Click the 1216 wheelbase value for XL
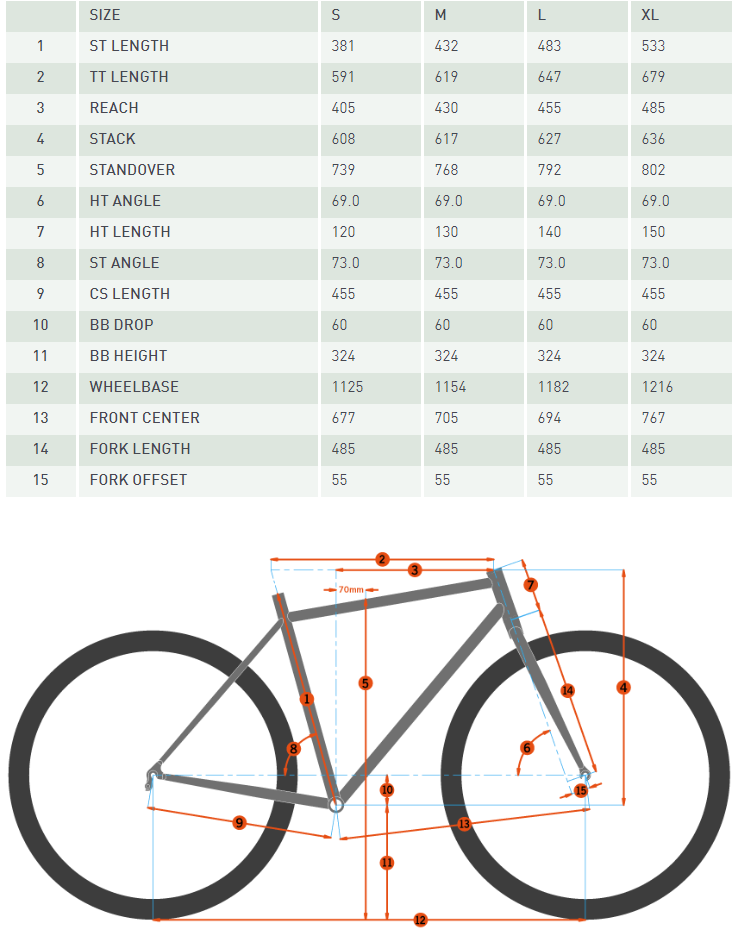This screenshot has width=745, height=936. [657, 387]
